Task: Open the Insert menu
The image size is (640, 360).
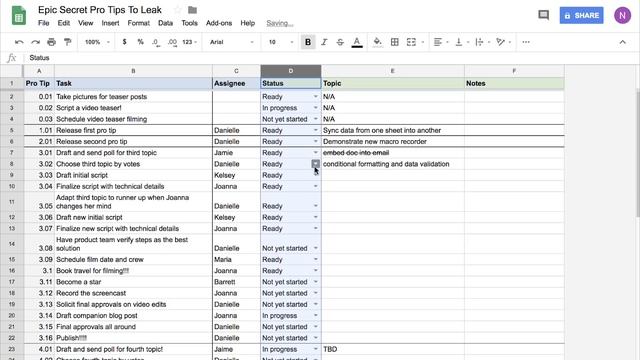Action: click(x=111, y=23)
